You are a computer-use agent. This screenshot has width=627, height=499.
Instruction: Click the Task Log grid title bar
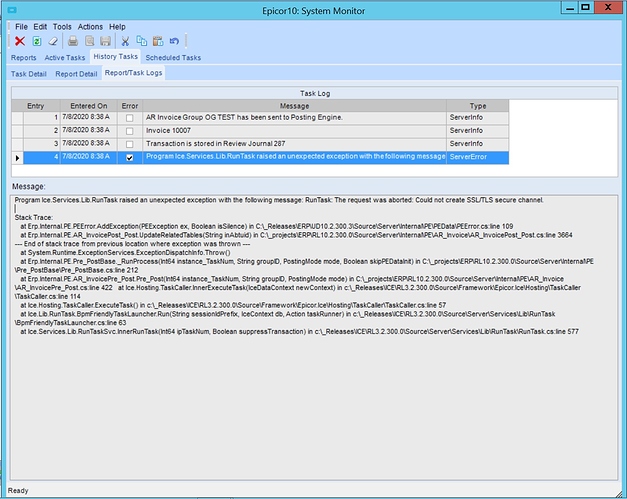click(x=315, y=93)
